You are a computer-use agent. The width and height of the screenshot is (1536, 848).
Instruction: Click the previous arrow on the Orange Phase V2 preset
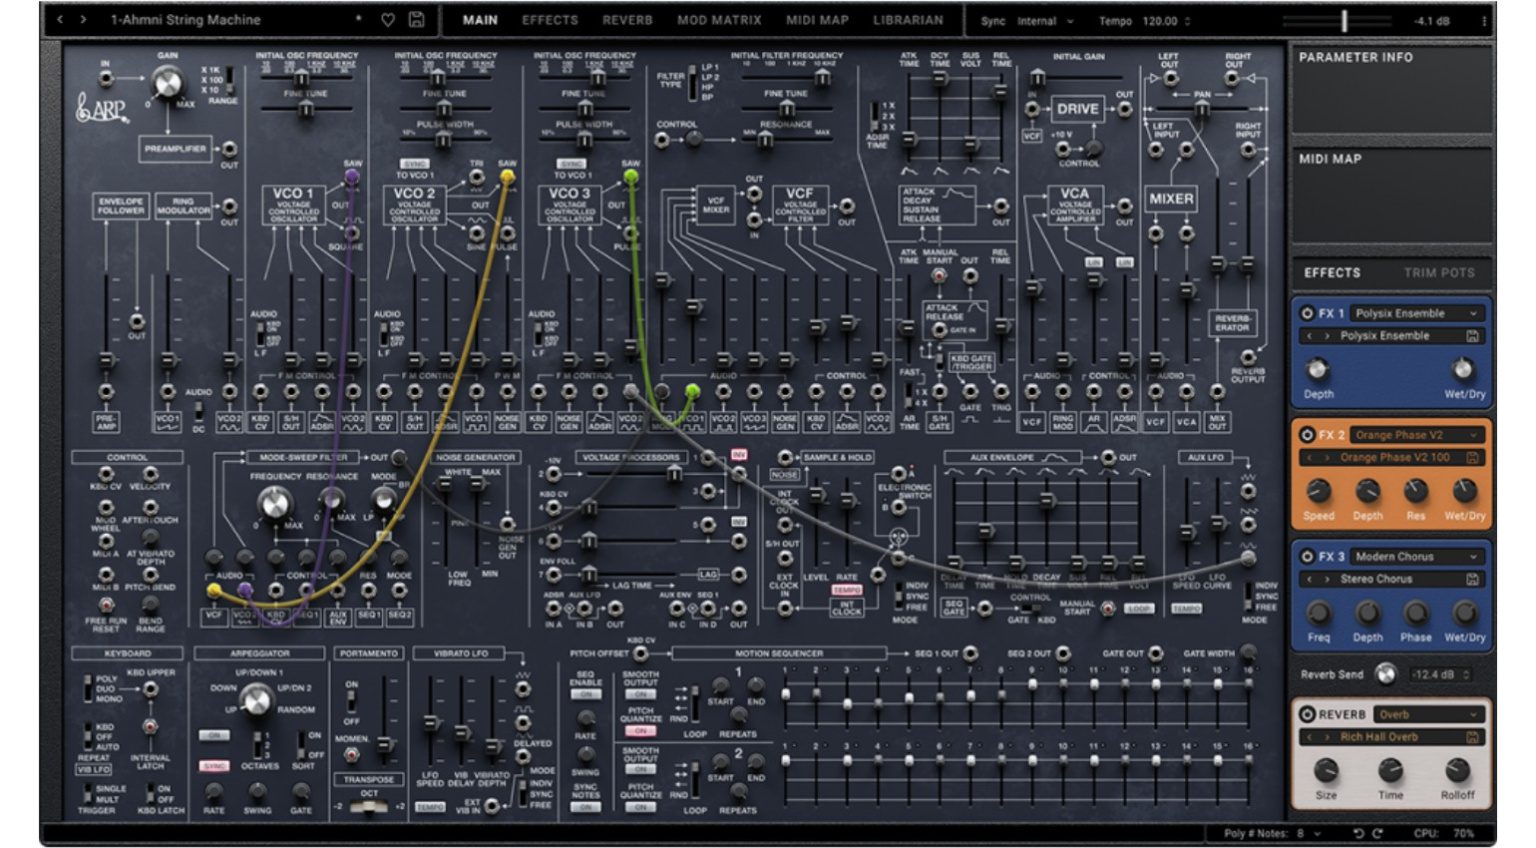click(x=1311, y=457)
